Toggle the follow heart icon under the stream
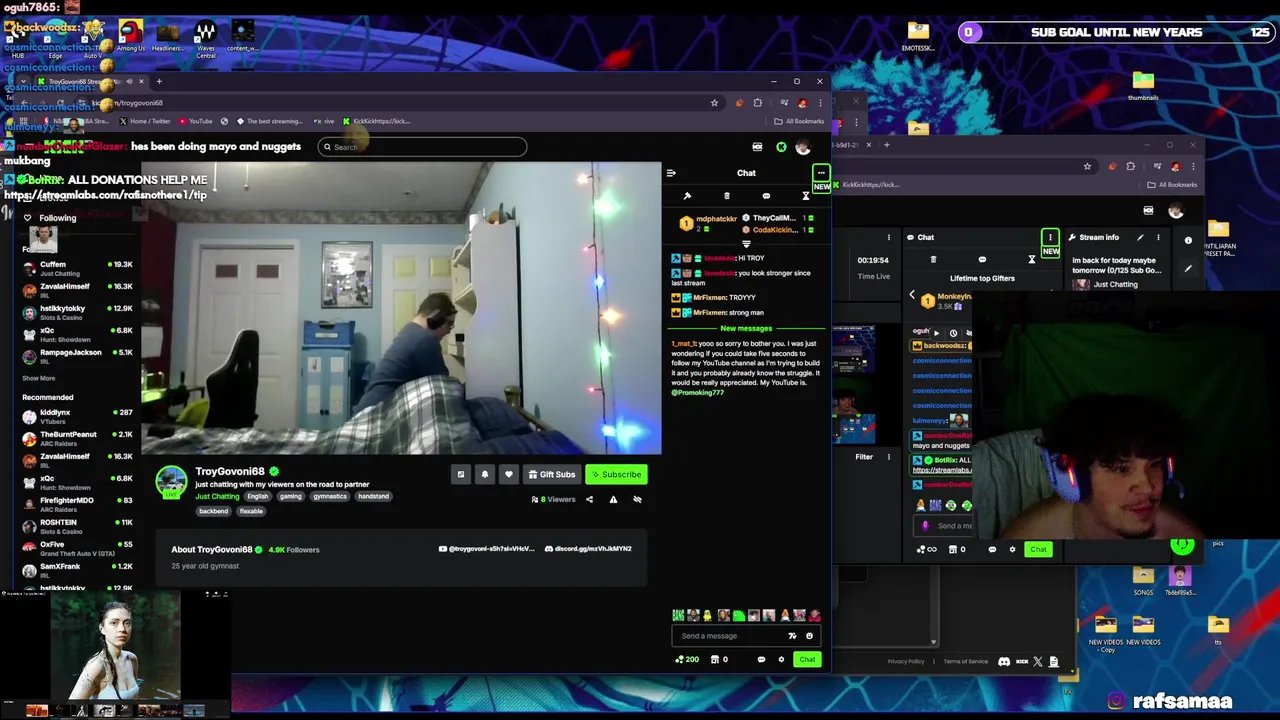Viewport: 1280px width, 720px height. tap(508, 475)
